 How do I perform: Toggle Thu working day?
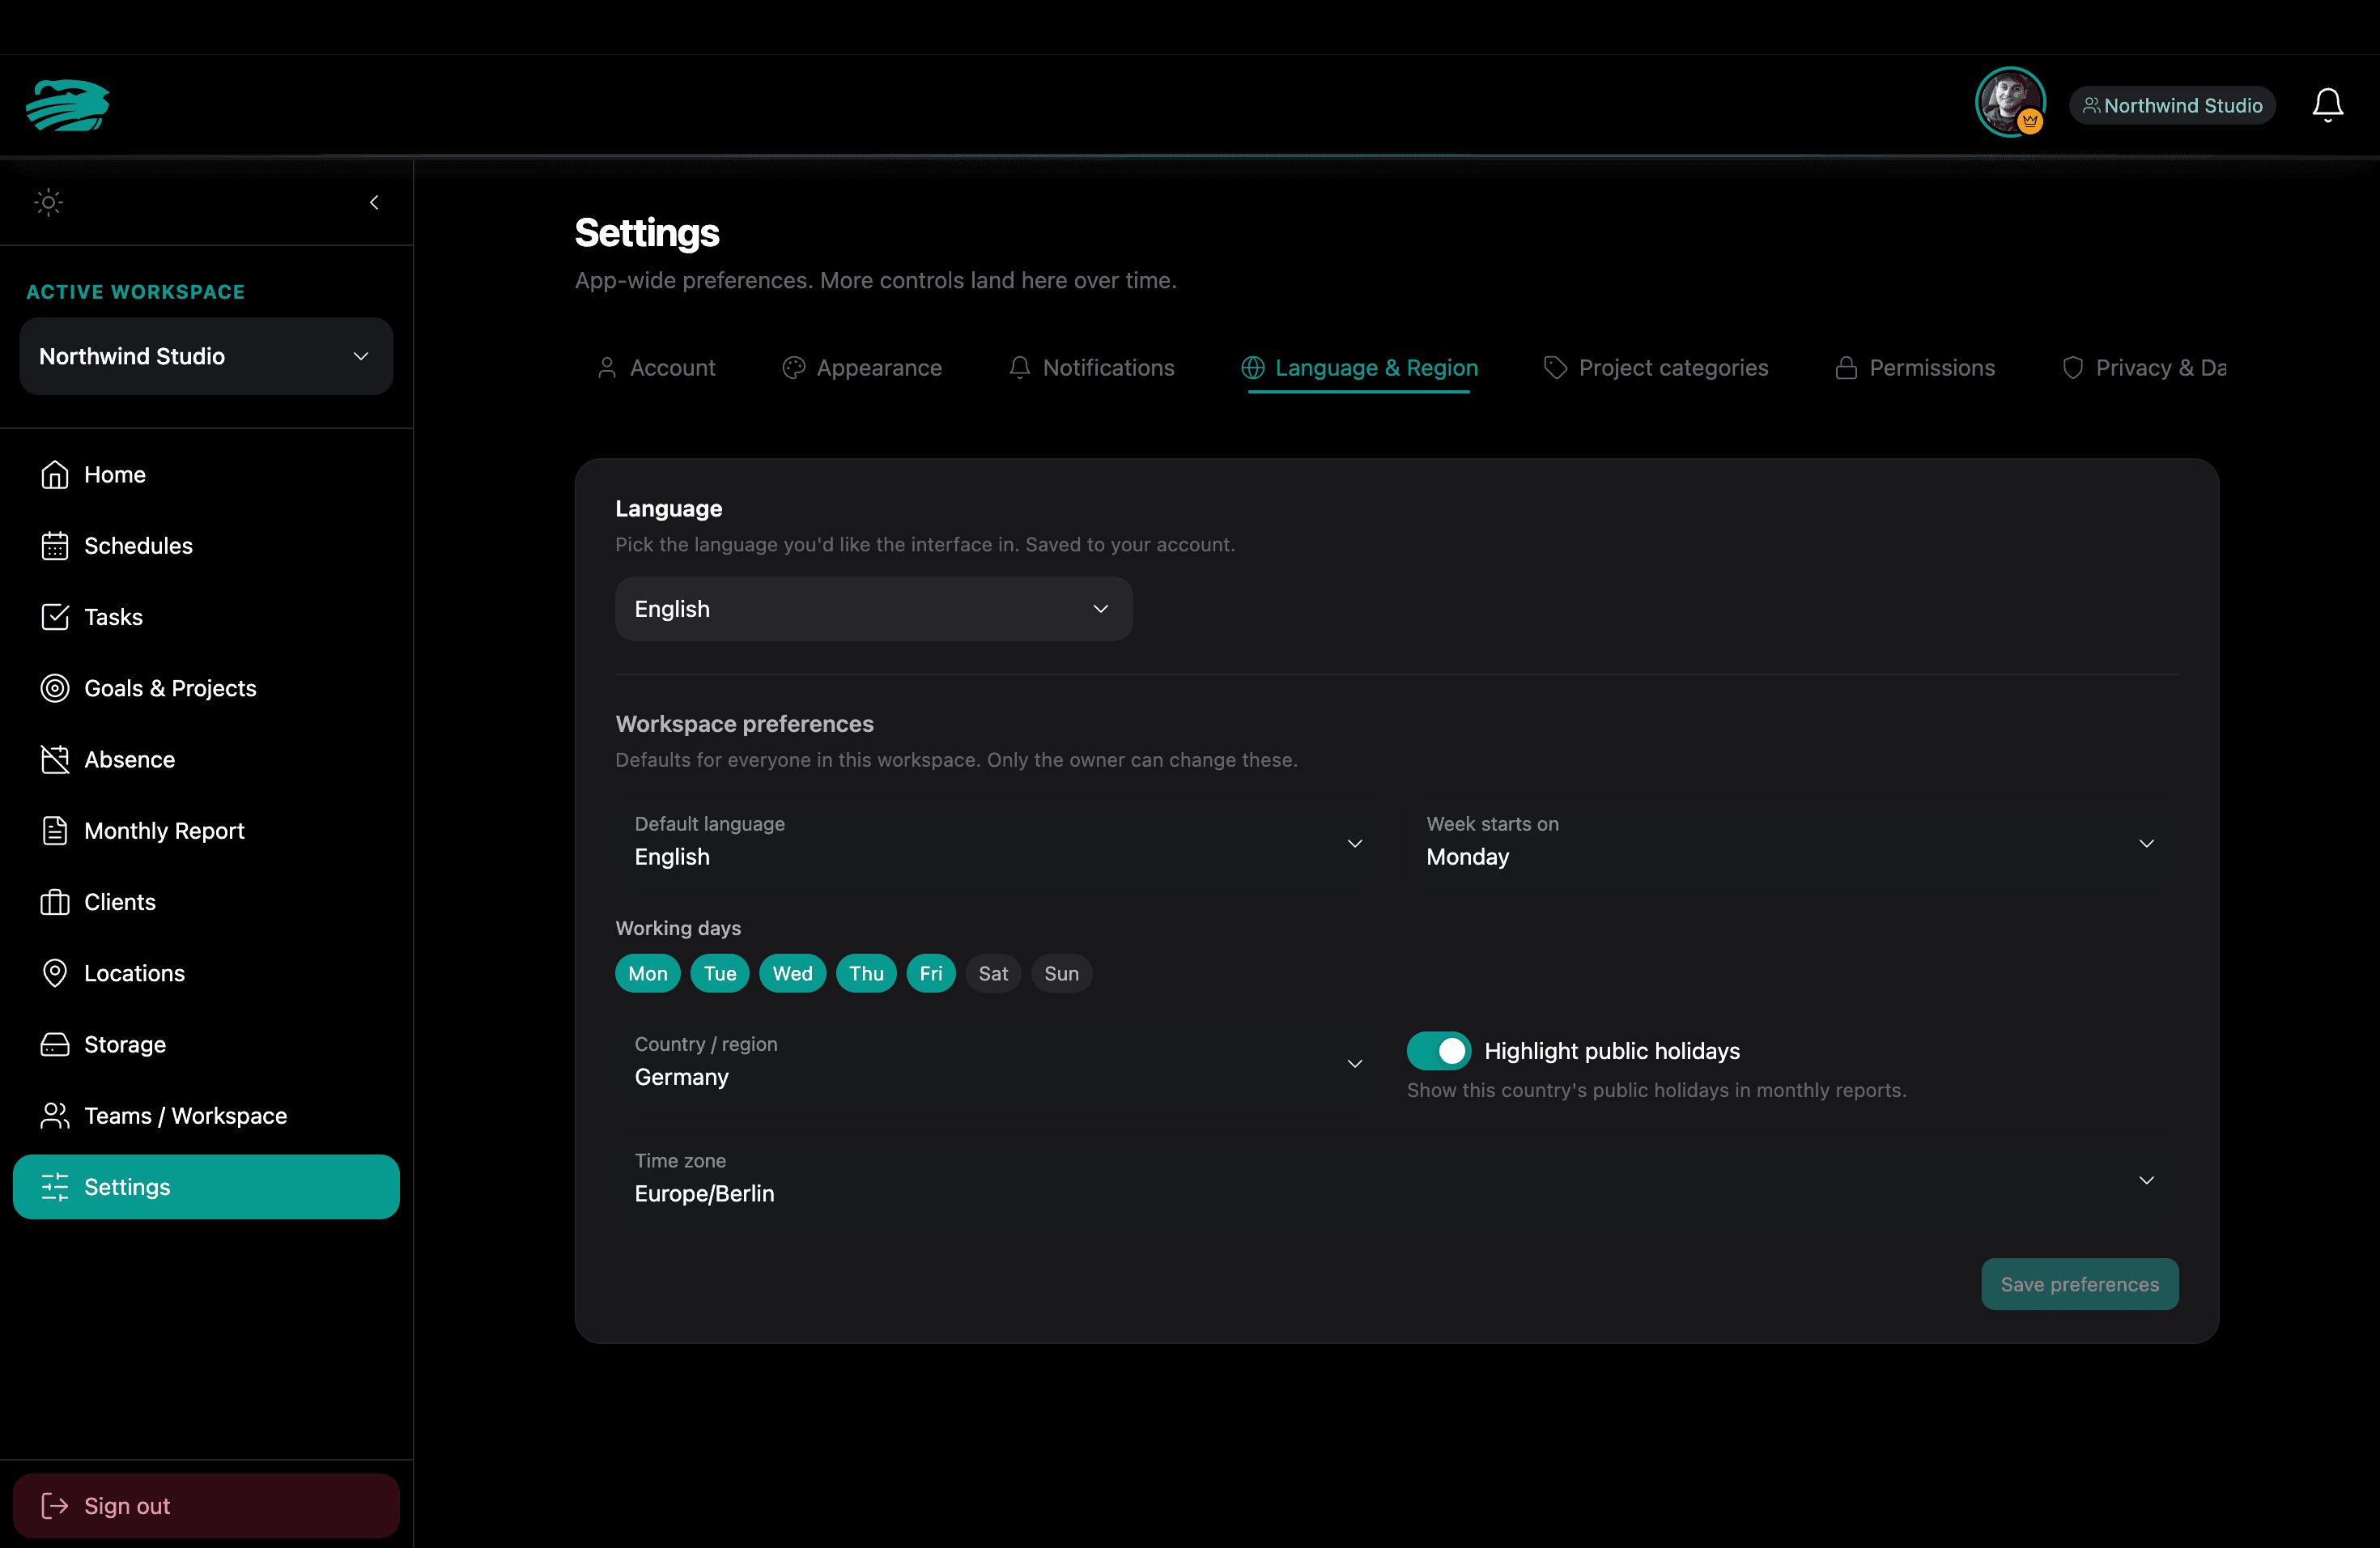pyautogui.click(x=866, y=974)
